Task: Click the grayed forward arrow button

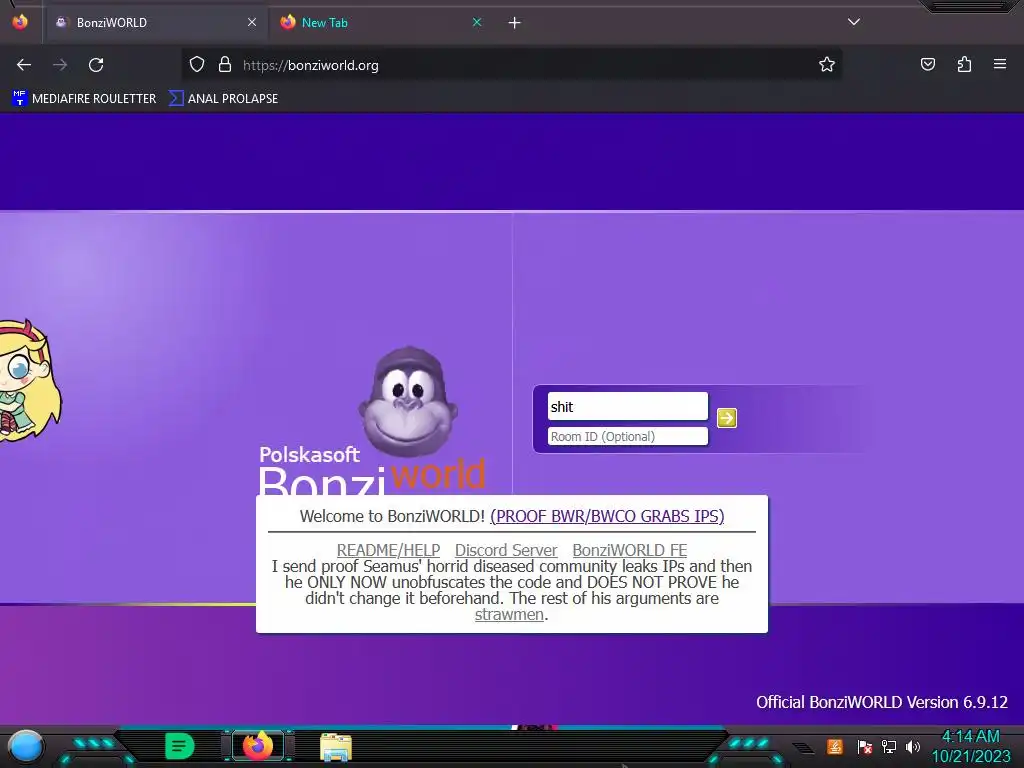Action: [x=60, y=65]
